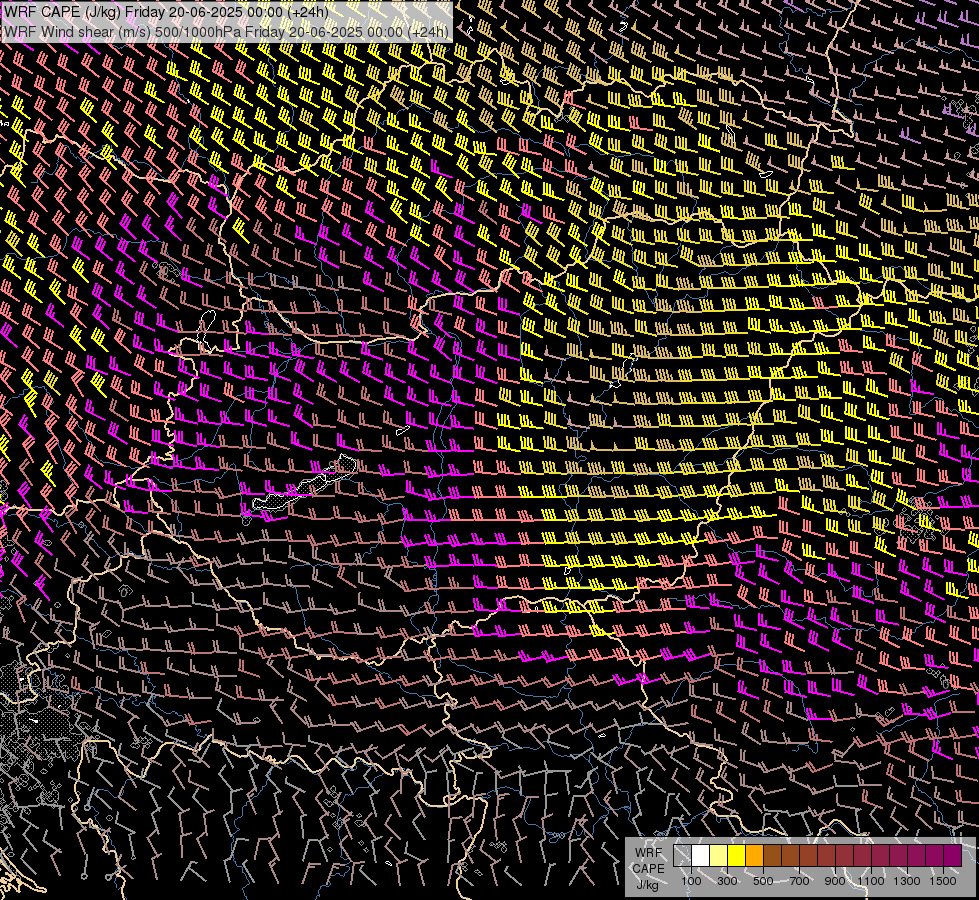Image resolution: width=979 pixels, height=900 pixels.
Task: Select the bright yellow CAPE legend swatch
Action: tap(737, 856)
